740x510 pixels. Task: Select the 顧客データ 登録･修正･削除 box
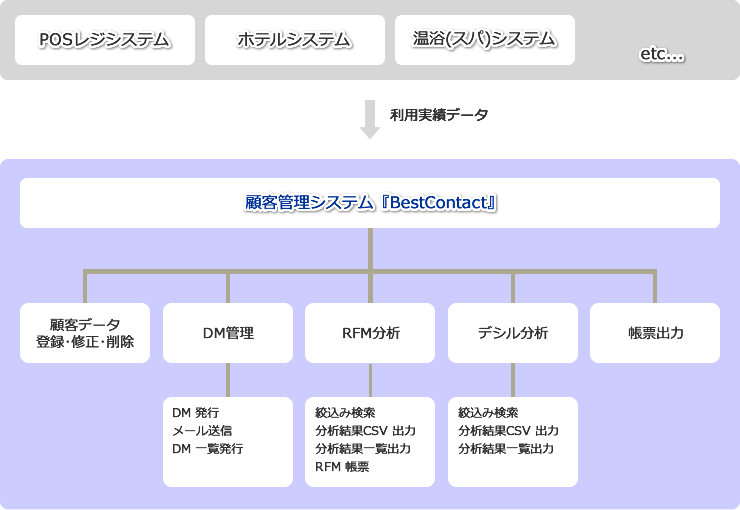(85, 333)
